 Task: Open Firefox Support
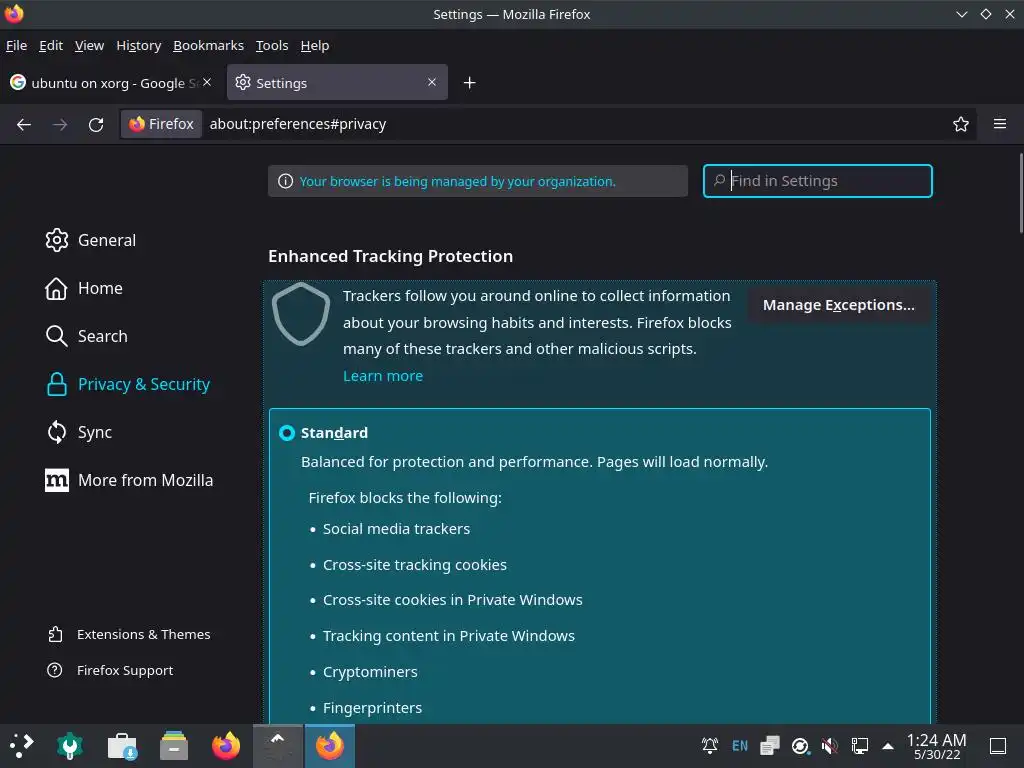tap(110, 670)
